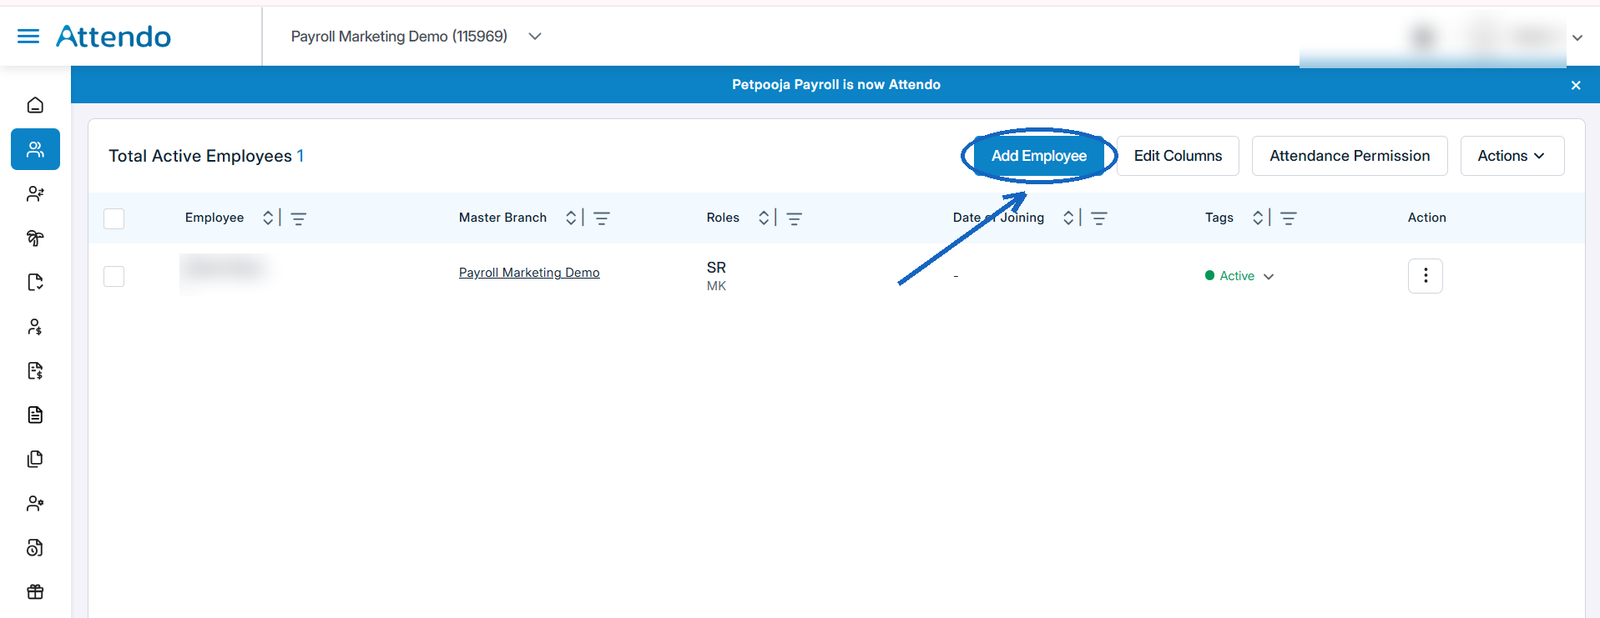1600x618 pixels.
Task: Click the Petpooja Payroll is now Attendo text
Action: pyautogui.click(x=836, y=85)
